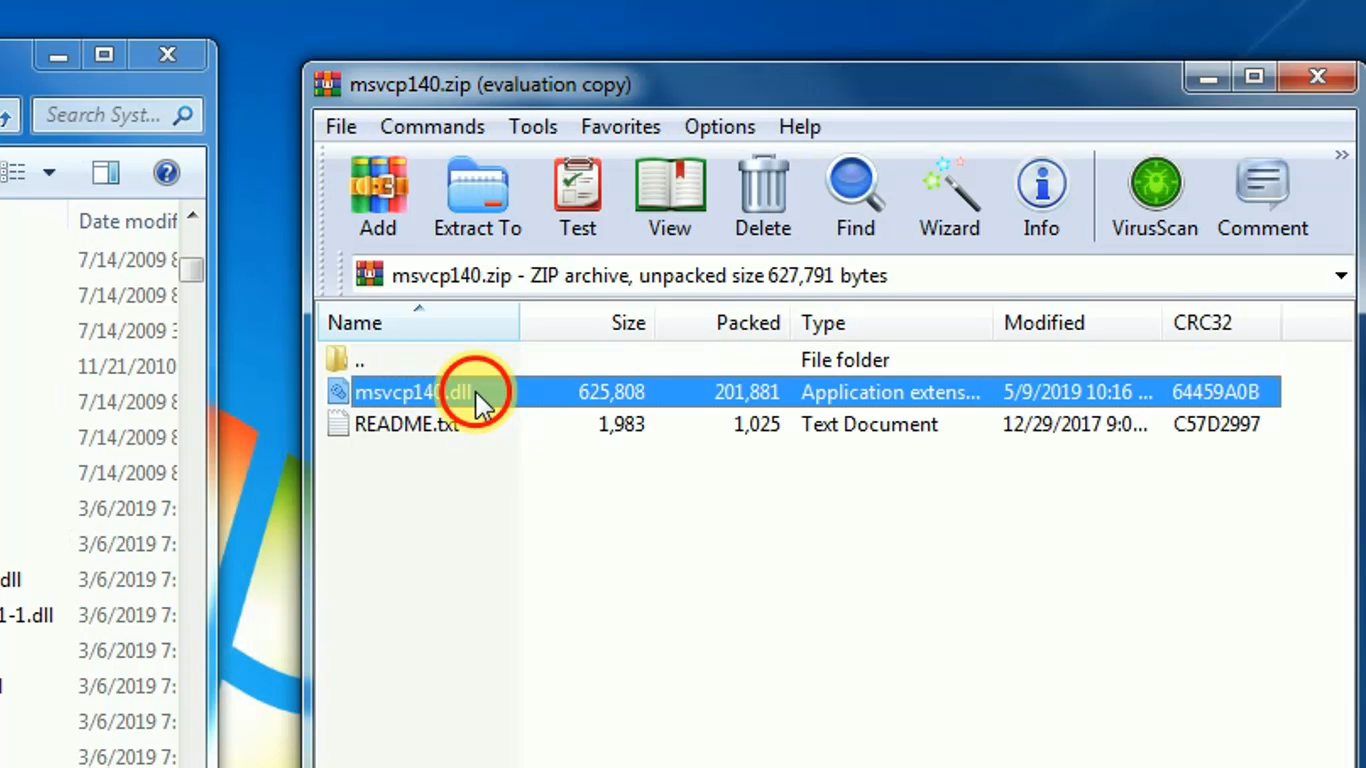Open the Help menu
This screenshot has height=768, width=1366.
click(800, 127)
